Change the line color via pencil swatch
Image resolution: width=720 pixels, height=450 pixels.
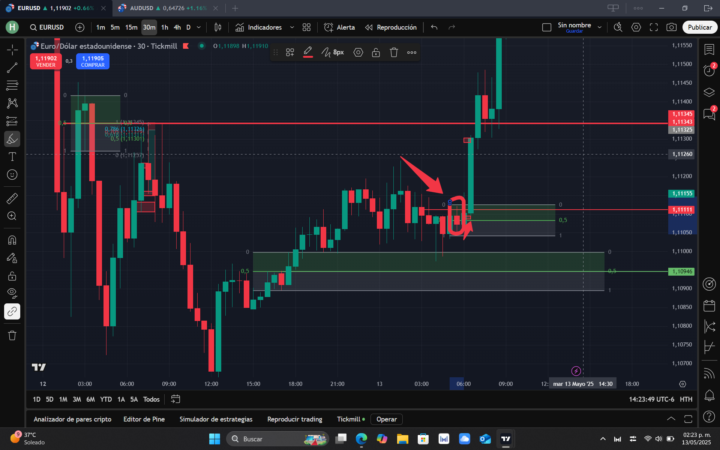click(308, 52)
